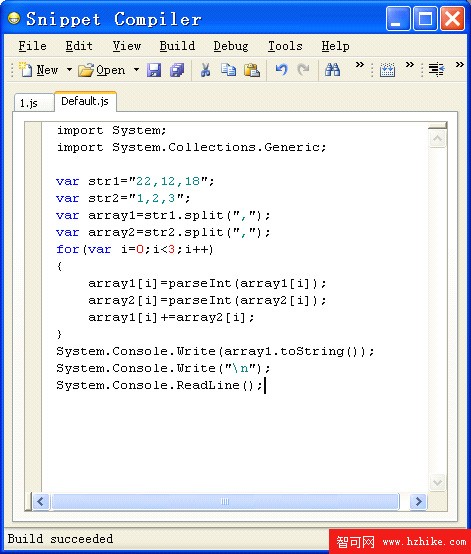Expand the Open button dropdown arrow
The width and height of the screenshot is (471, 554).
tap(136, 70)
